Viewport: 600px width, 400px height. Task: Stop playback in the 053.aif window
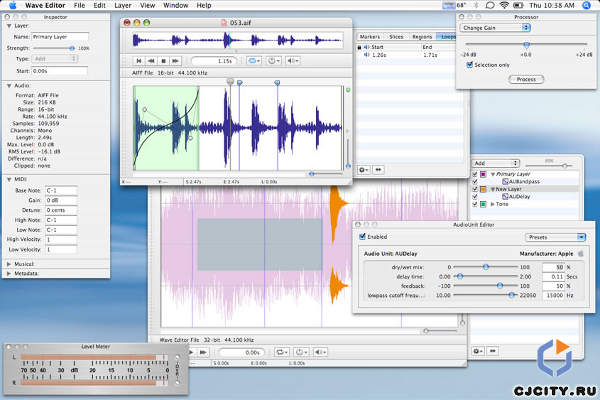(163, 61)
